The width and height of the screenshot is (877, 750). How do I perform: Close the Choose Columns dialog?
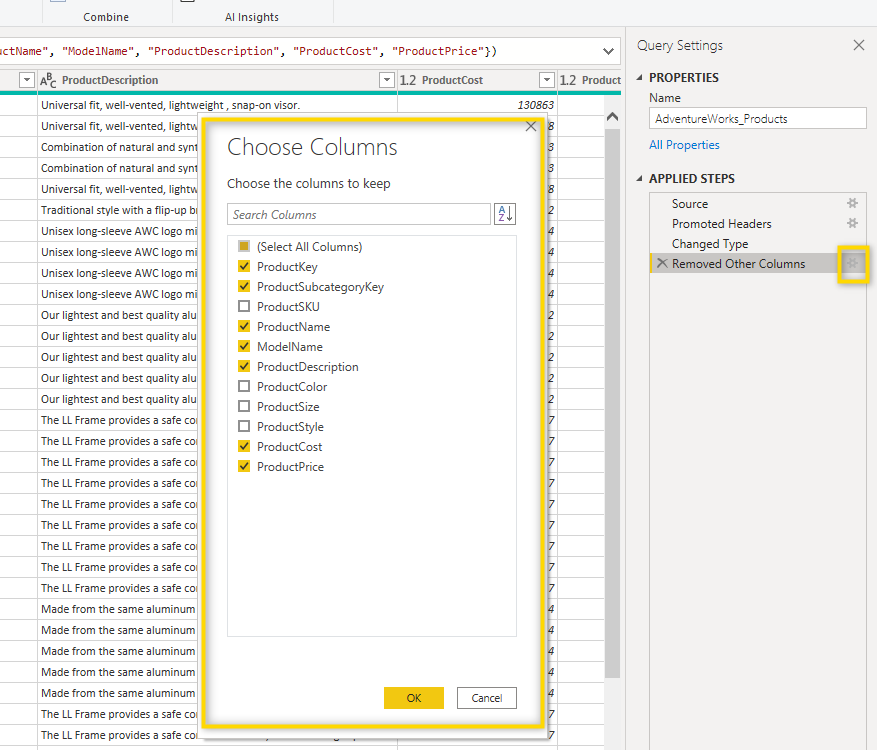531,127
